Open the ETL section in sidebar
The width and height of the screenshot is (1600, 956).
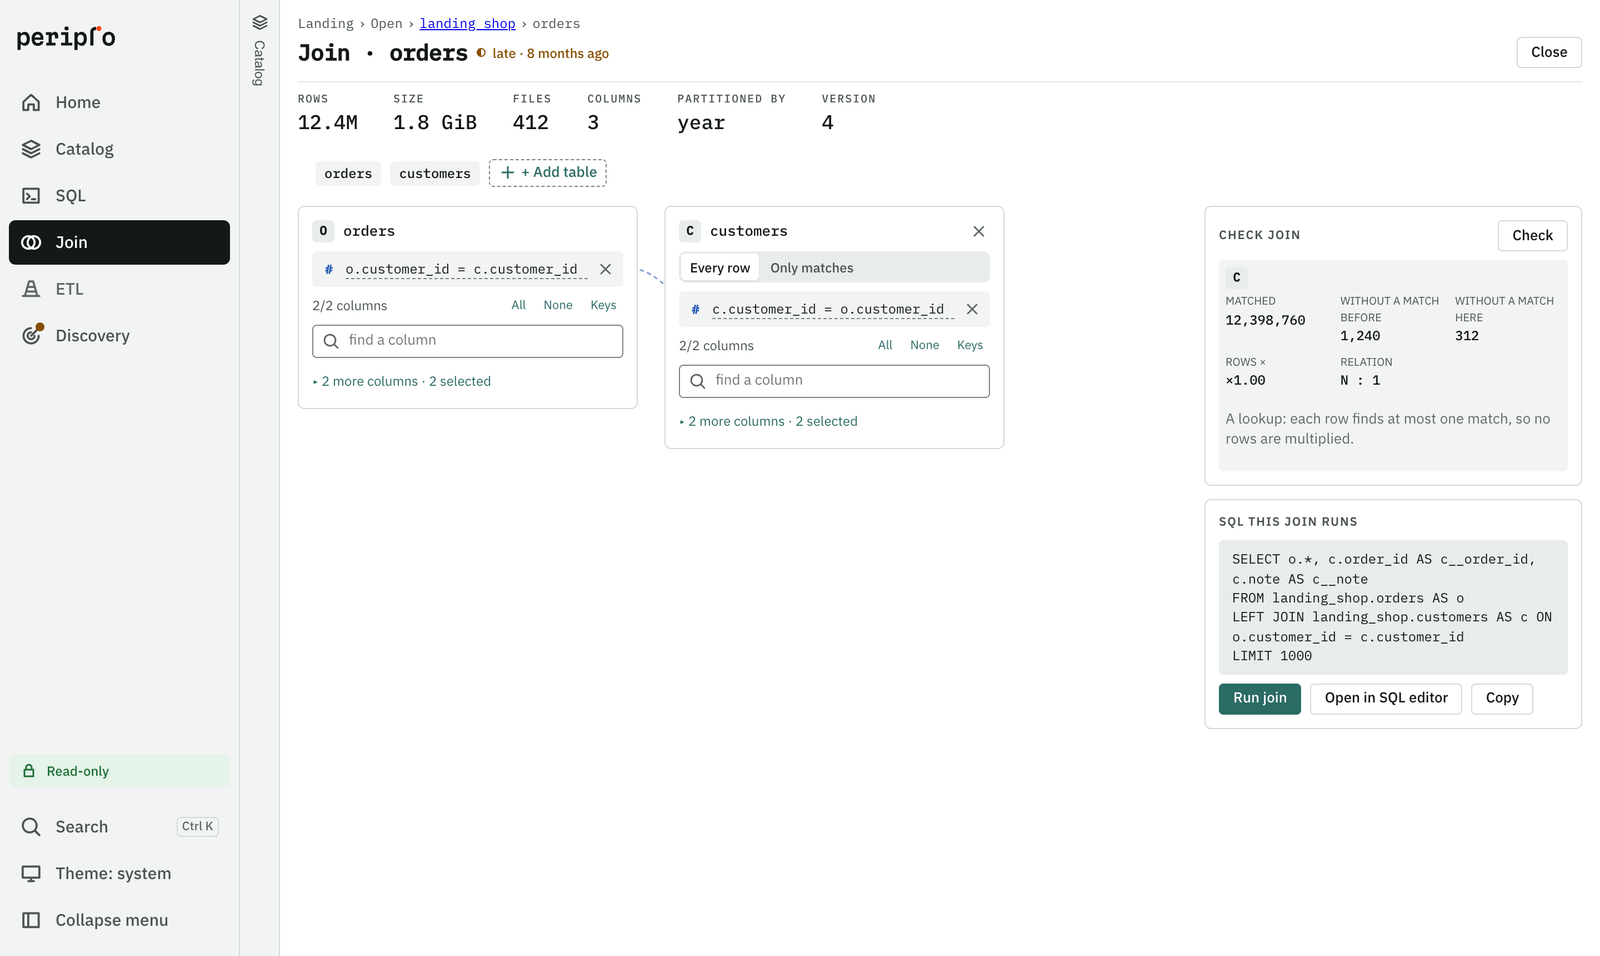coord(119,289)
